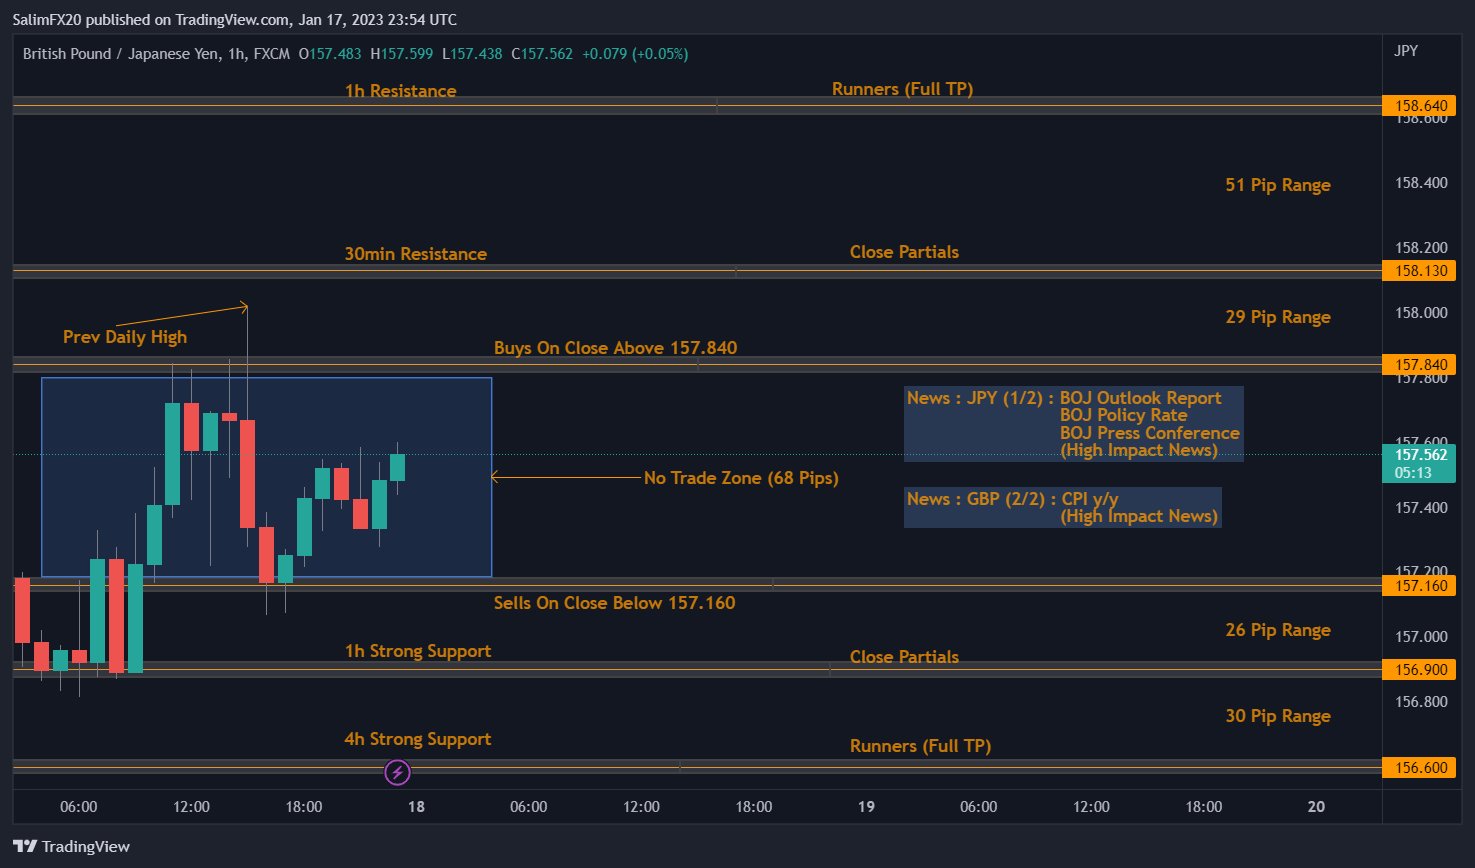Click the 156.800 price axis value

[1421, 702]
